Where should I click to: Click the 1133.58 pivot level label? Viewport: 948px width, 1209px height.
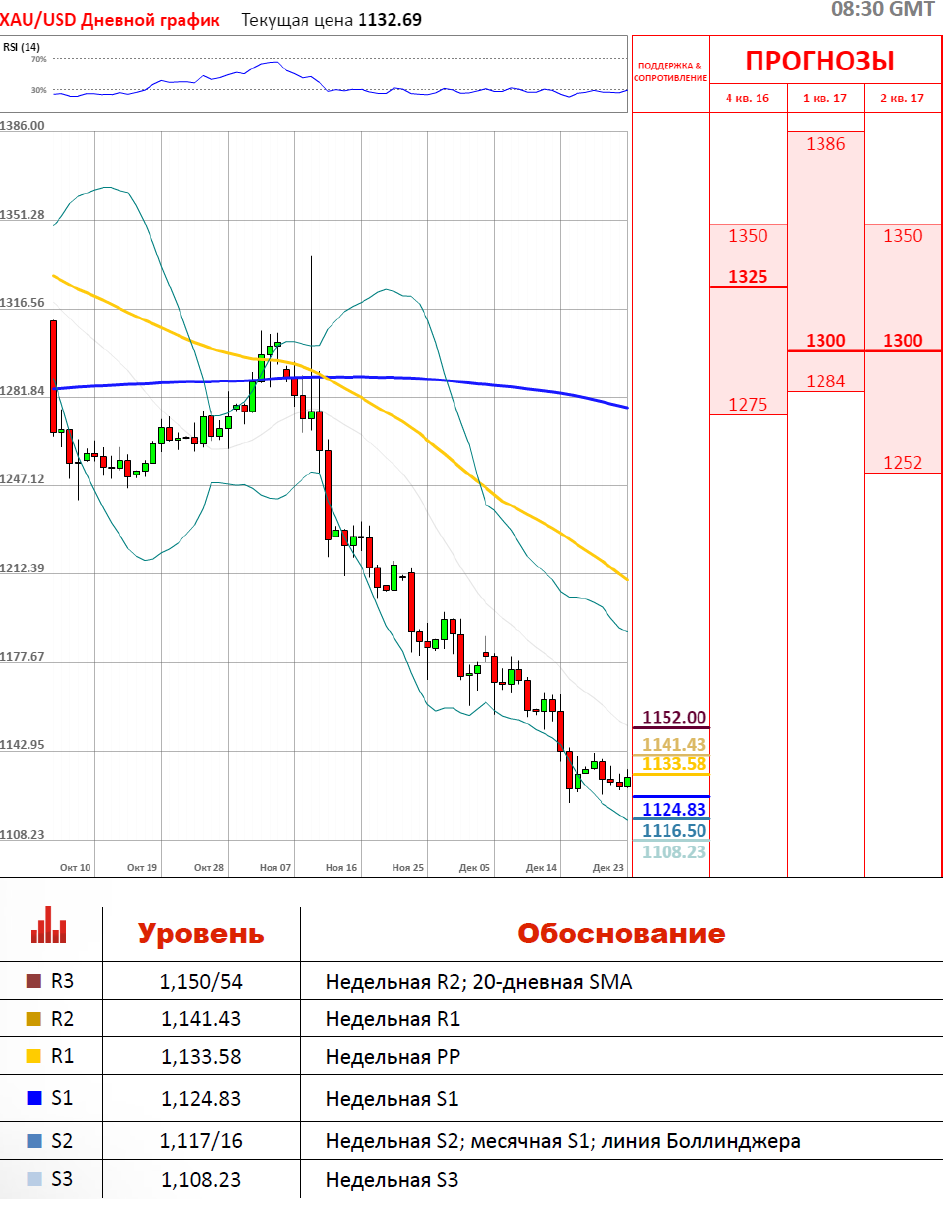coord(673,764)
